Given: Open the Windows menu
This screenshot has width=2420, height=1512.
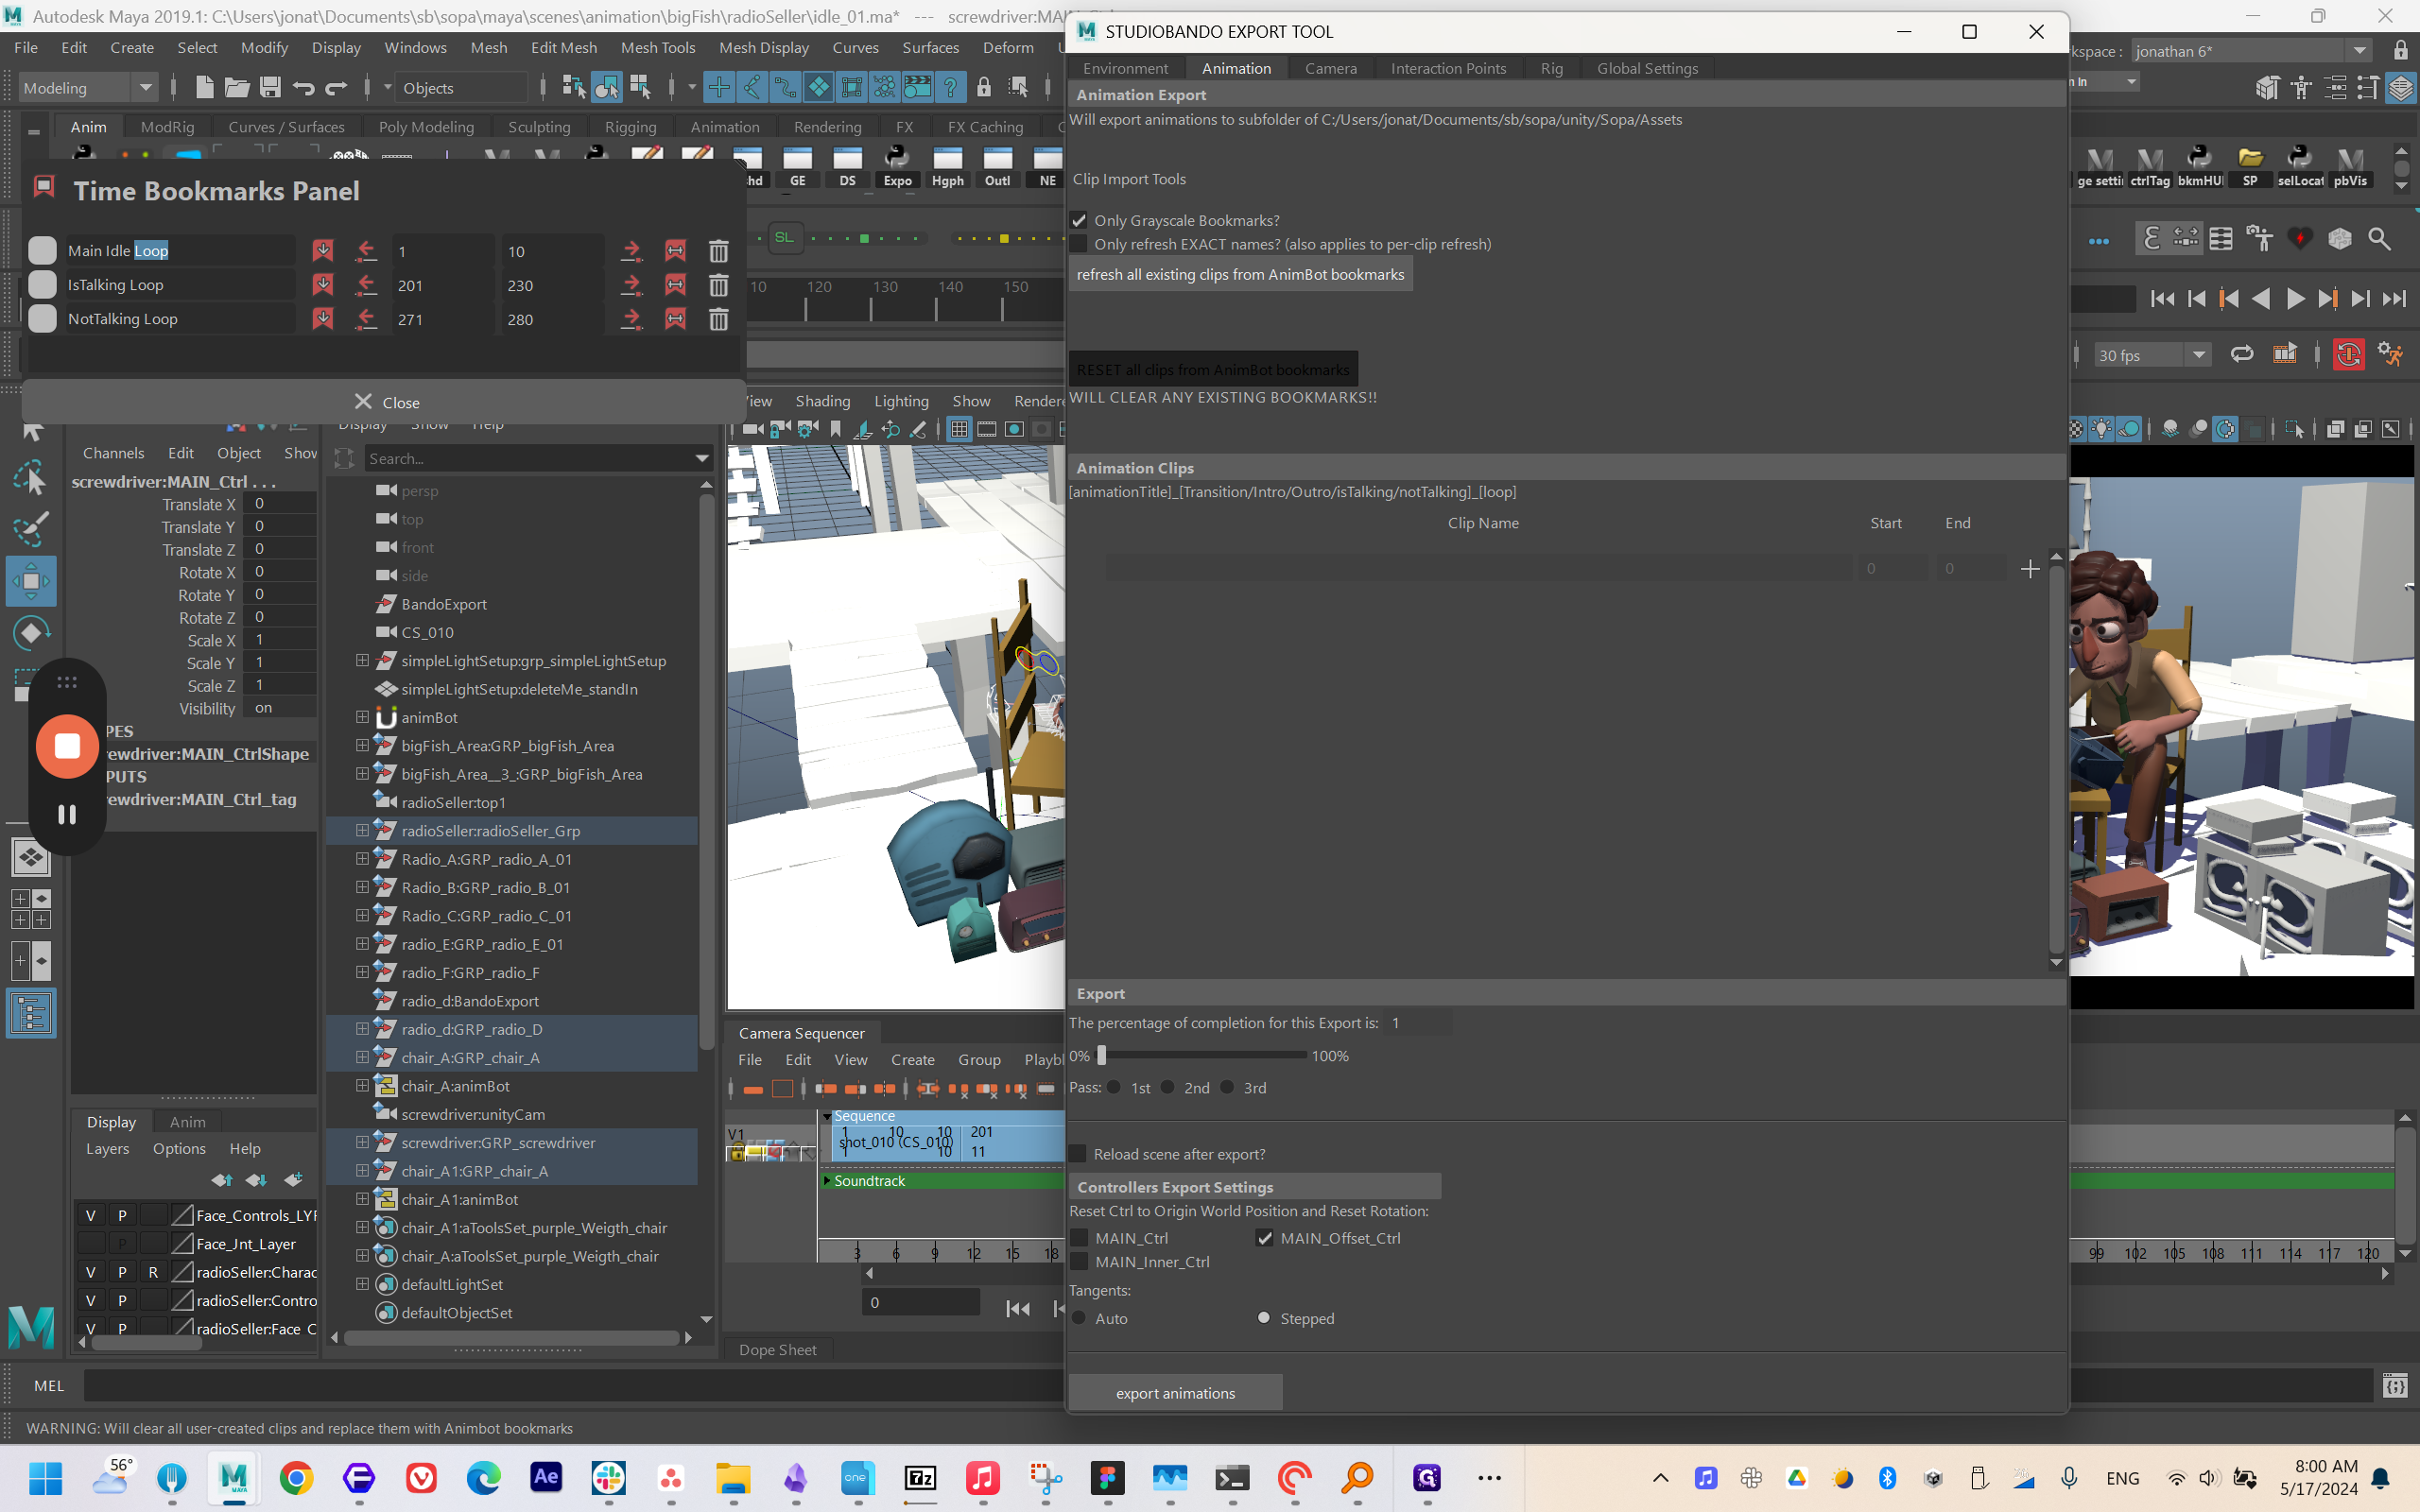Looking at the screenshot, I should tap(415, 47).
